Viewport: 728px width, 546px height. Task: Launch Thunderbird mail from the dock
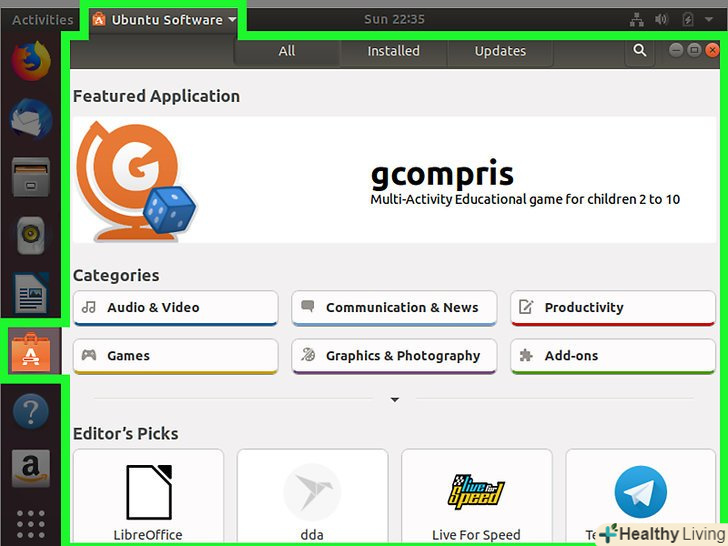31,119
